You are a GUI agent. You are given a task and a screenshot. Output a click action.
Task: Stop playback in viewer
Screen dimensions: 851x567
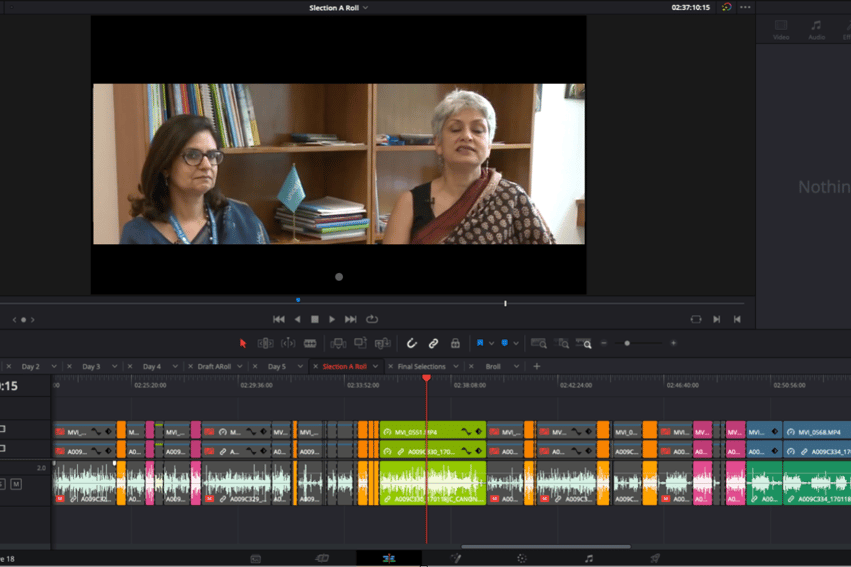click(x=314, y=320)
